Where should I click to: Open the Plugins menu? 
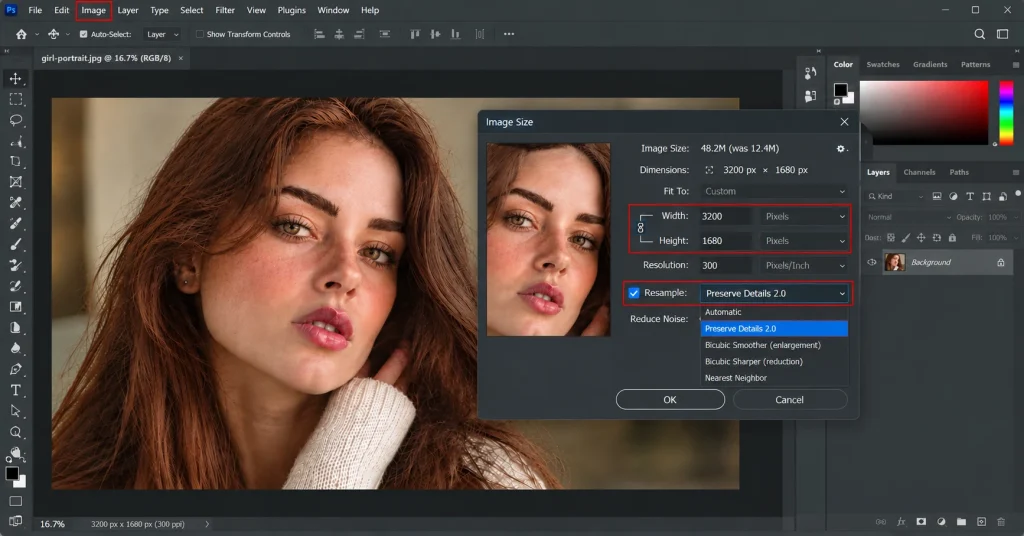pos(291,10)
